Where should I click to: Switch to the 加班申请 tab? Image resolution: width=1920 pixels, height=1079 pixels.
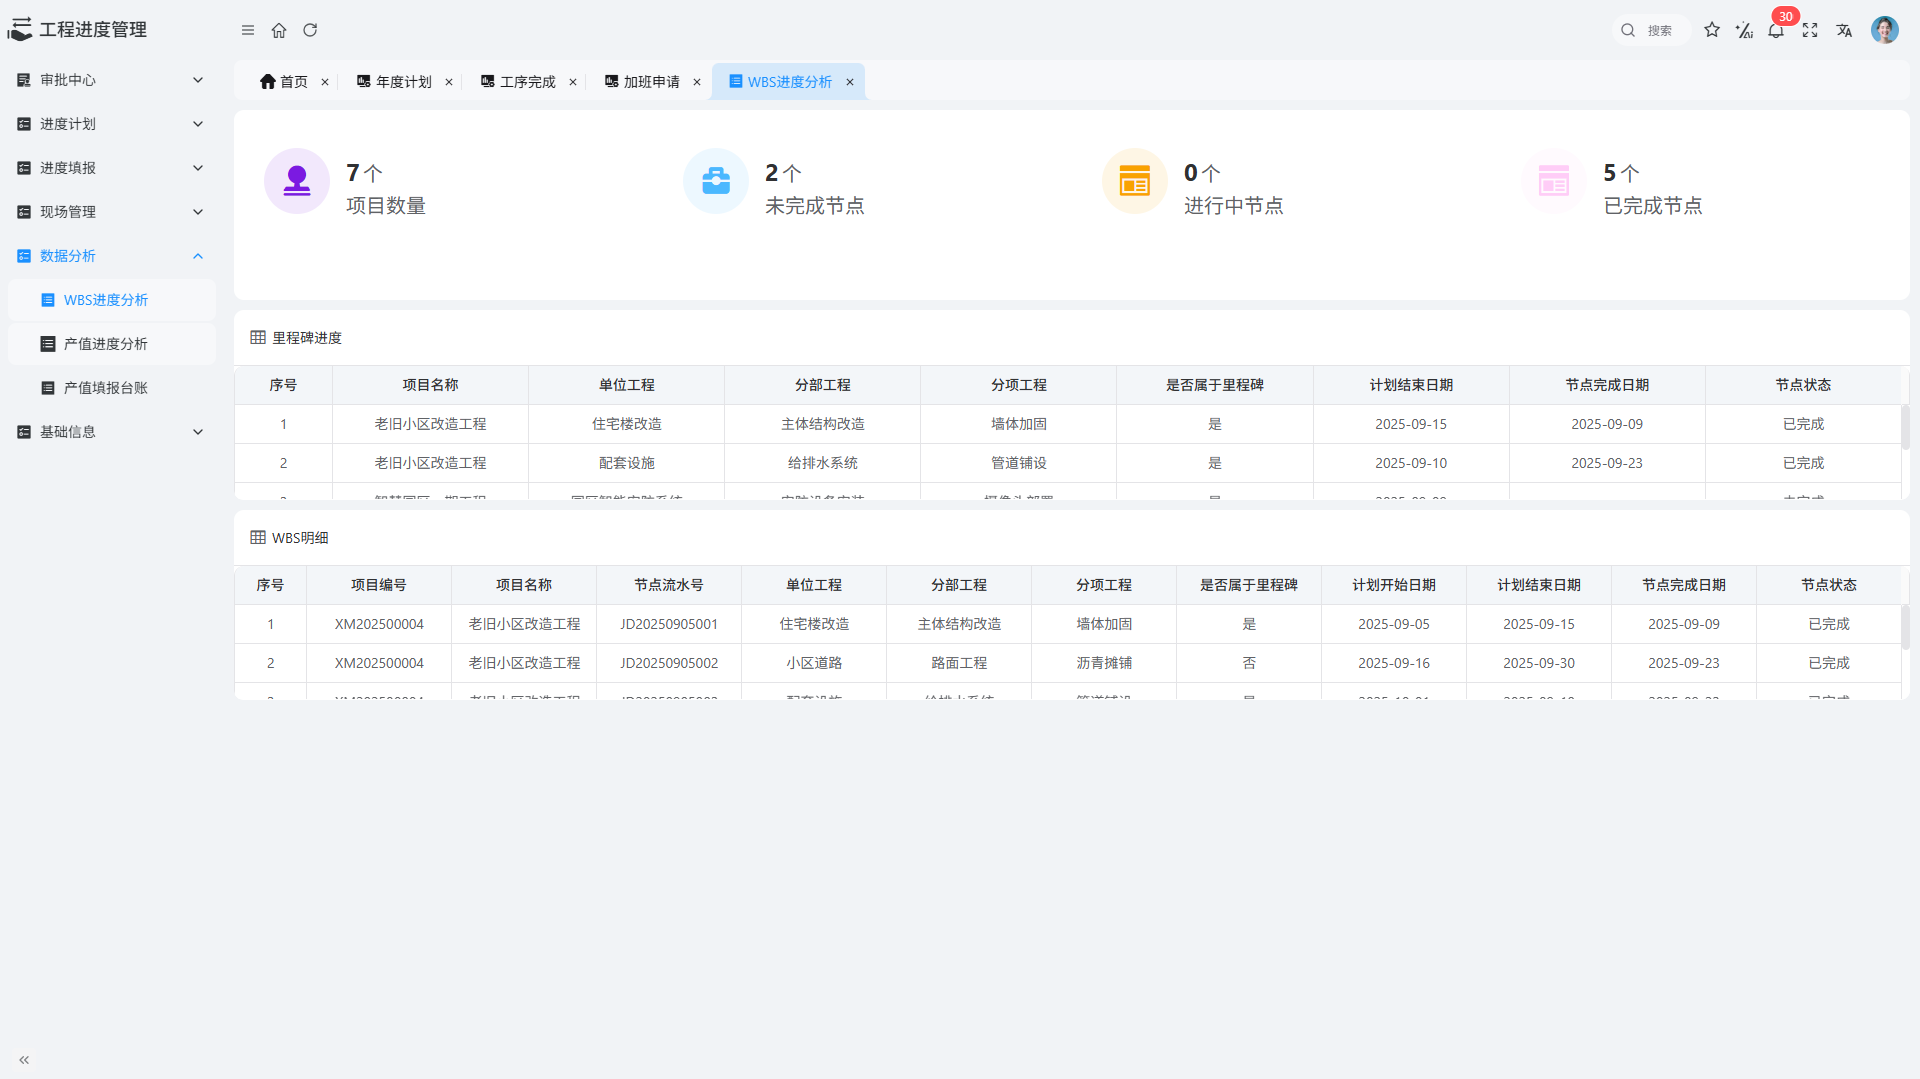[651, 82]
